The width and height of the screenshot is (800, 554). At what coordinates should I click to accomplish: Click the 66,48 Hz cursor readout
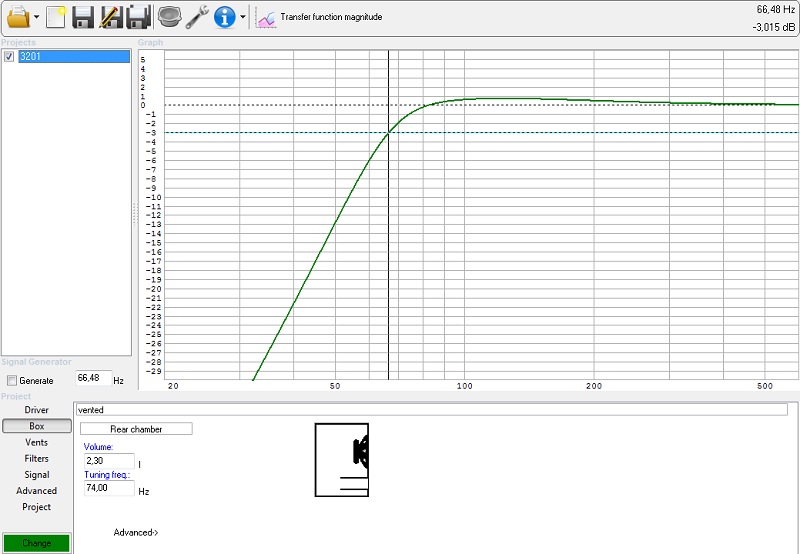[775, 10]
